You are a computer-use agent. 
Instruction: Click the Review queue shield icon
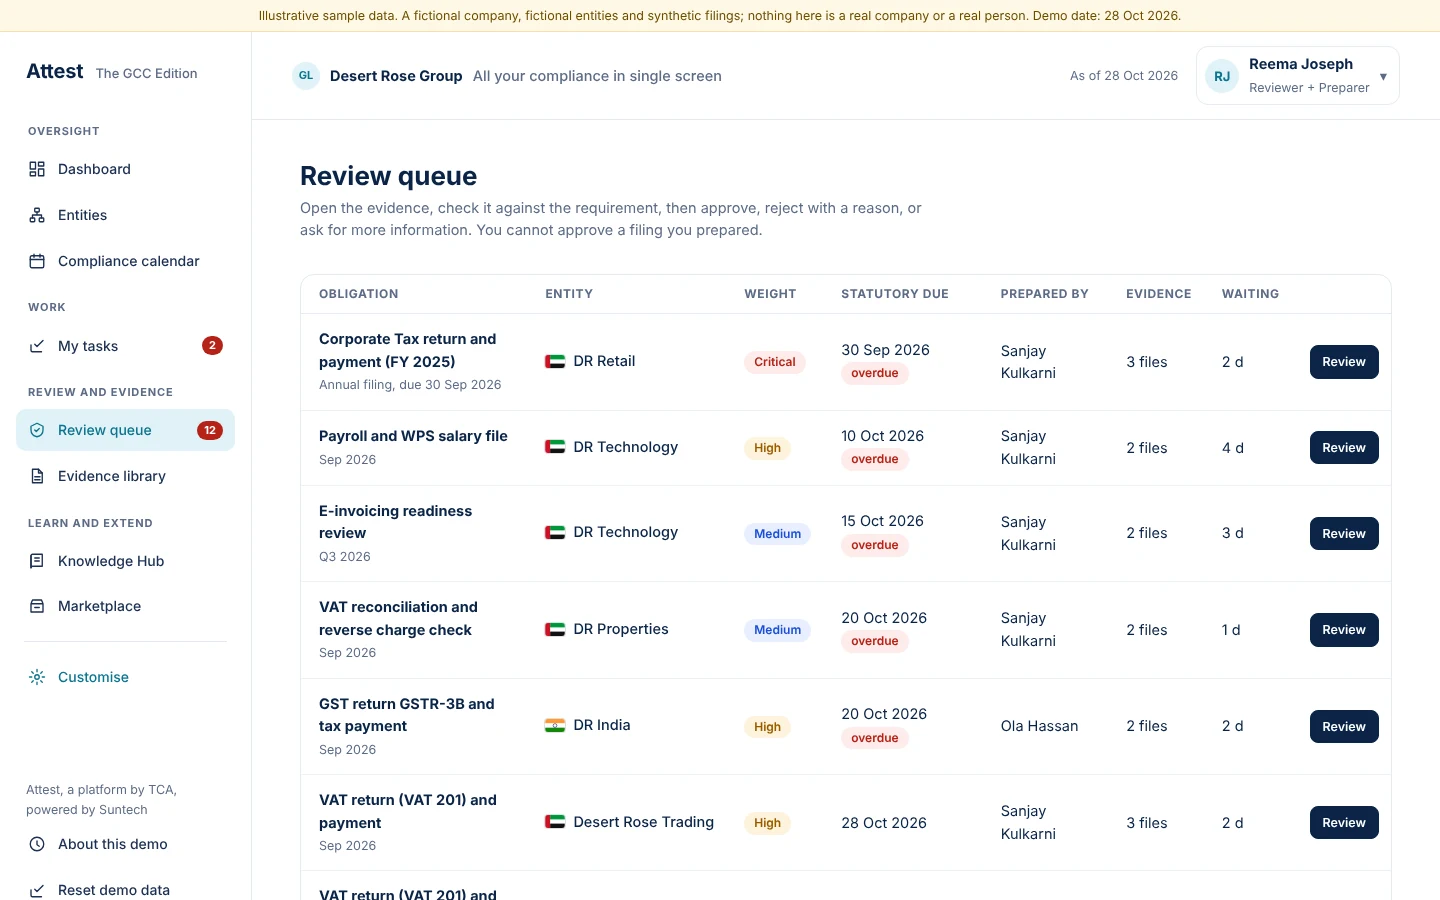(x=37, y=430)
